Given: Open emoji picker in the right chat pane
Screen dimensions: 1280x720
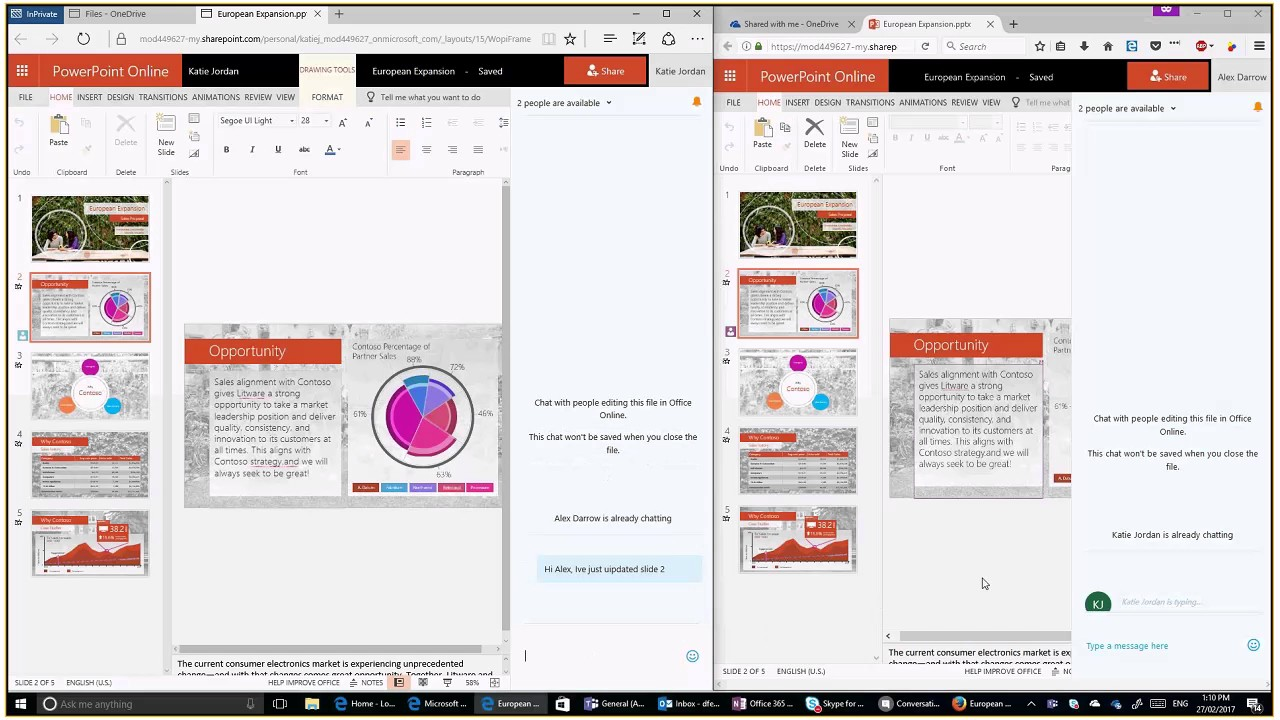Looking at the screenshot, I should (x=1253, y=645).
